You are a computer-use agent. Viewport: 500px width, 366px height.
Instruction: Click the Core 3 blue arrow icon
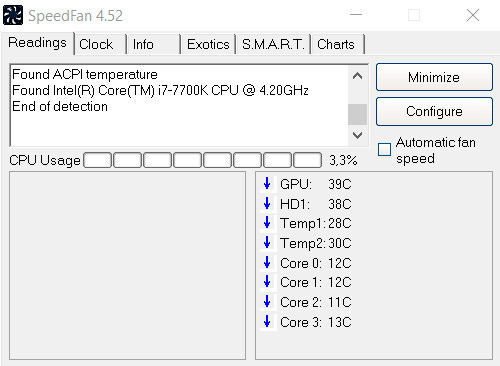(267, 321)
